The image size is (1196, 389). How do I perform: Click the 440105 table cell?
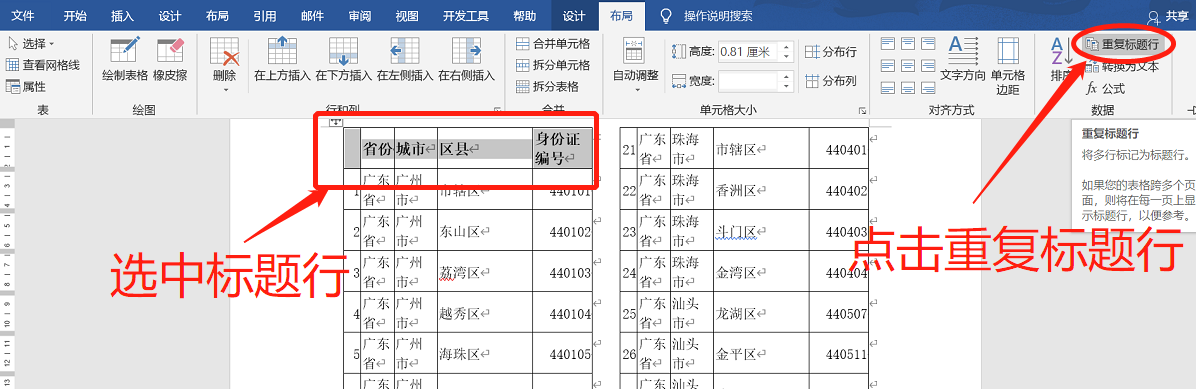pos(562,354)
